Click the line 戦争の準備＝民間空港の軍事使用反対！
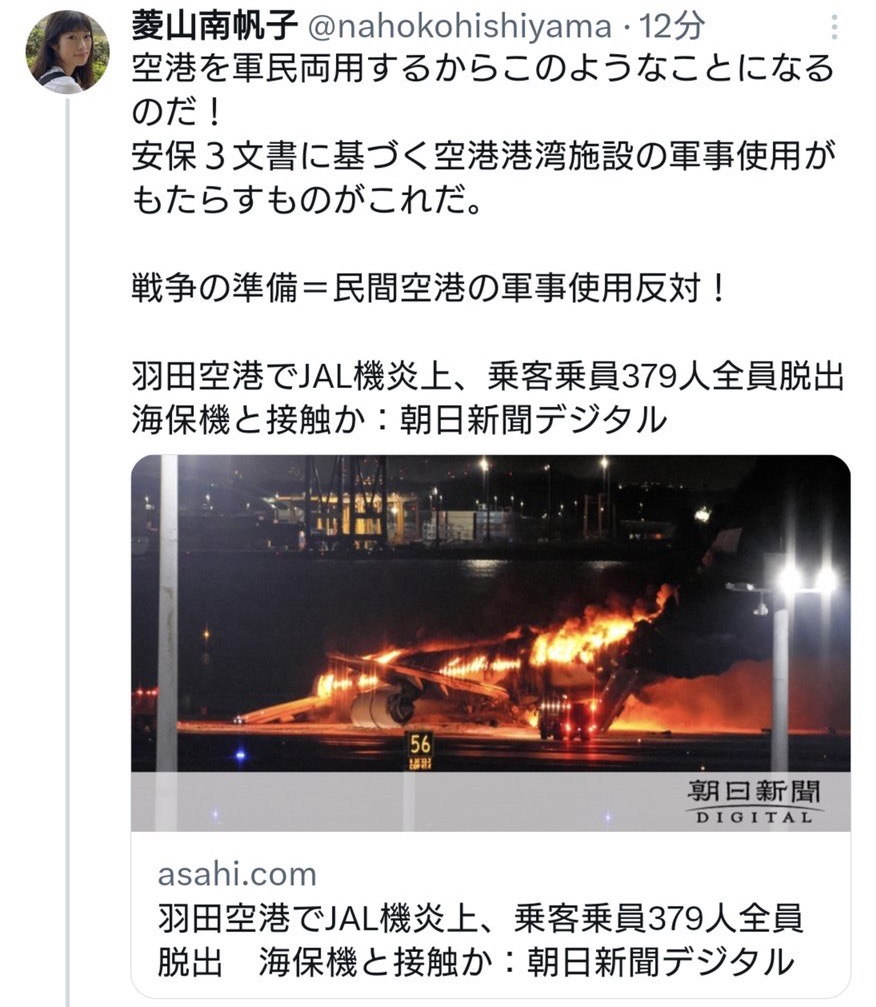 (x=430, y=288)
